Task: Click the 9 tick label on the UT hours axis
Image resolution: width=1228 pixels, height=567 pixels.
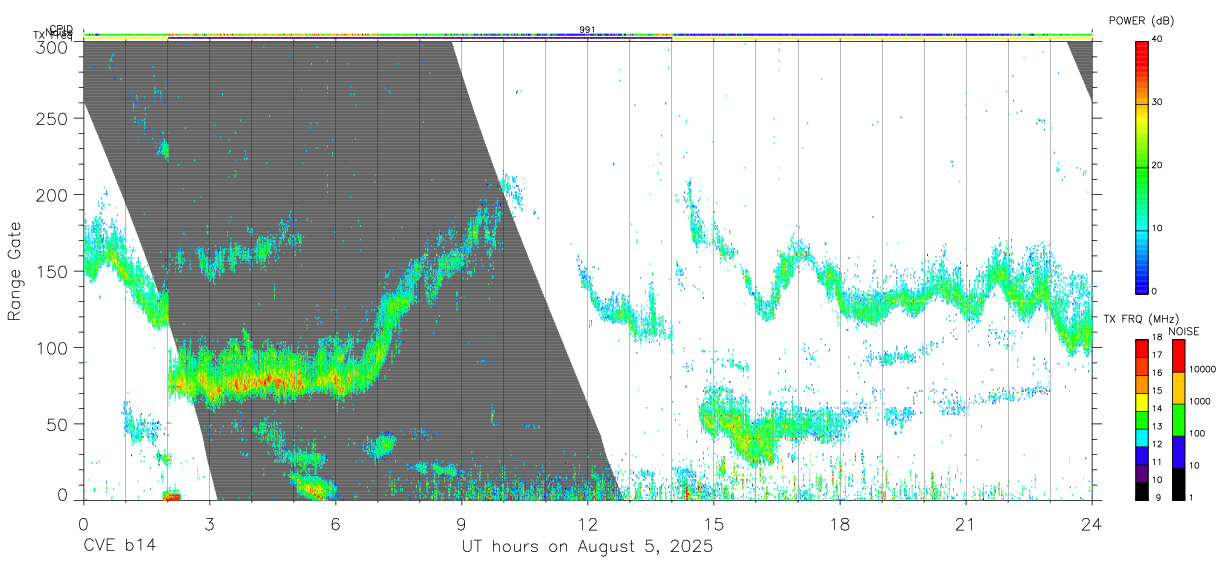Action: pos(461,524)
